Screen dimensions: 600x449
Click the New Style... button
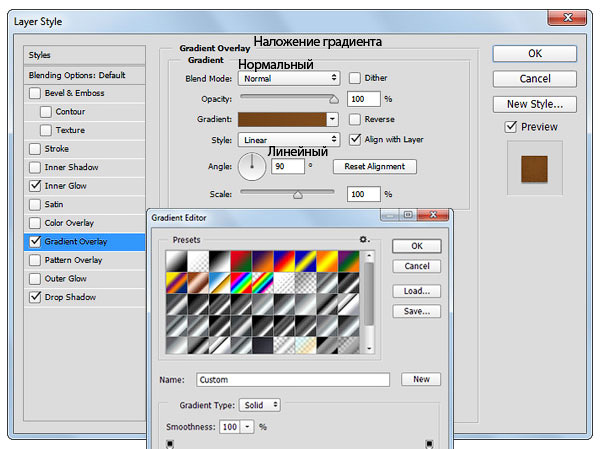[535, 104]
